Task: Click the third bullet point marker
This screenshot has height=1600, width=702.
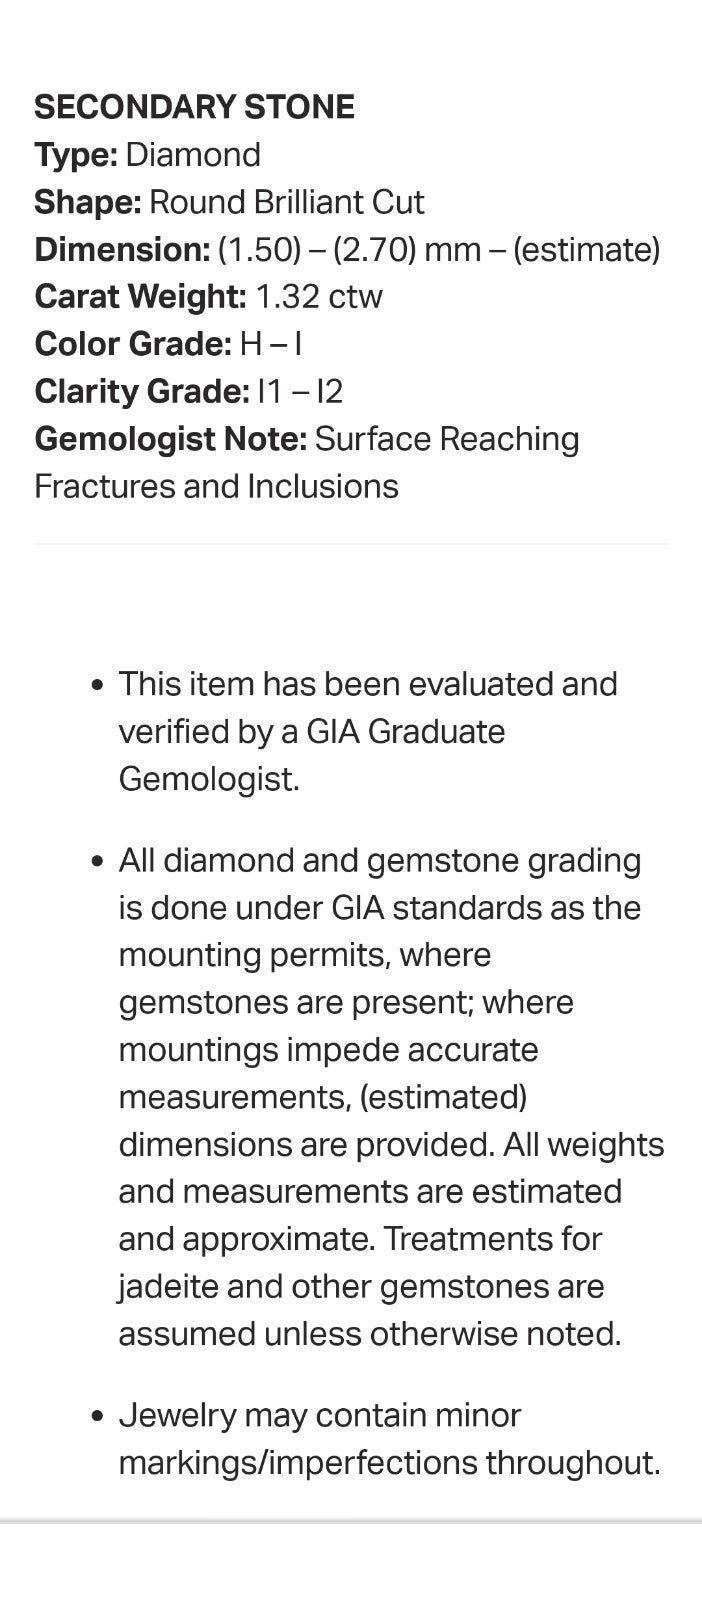Action: [97, 1417]
